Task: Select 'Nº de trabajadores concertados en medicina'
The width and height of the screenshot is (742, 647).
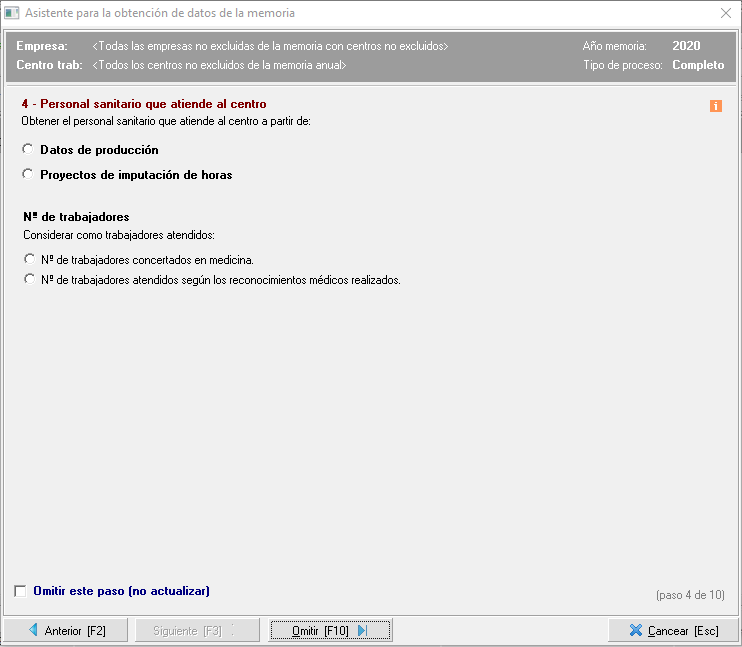Action: 28,259
